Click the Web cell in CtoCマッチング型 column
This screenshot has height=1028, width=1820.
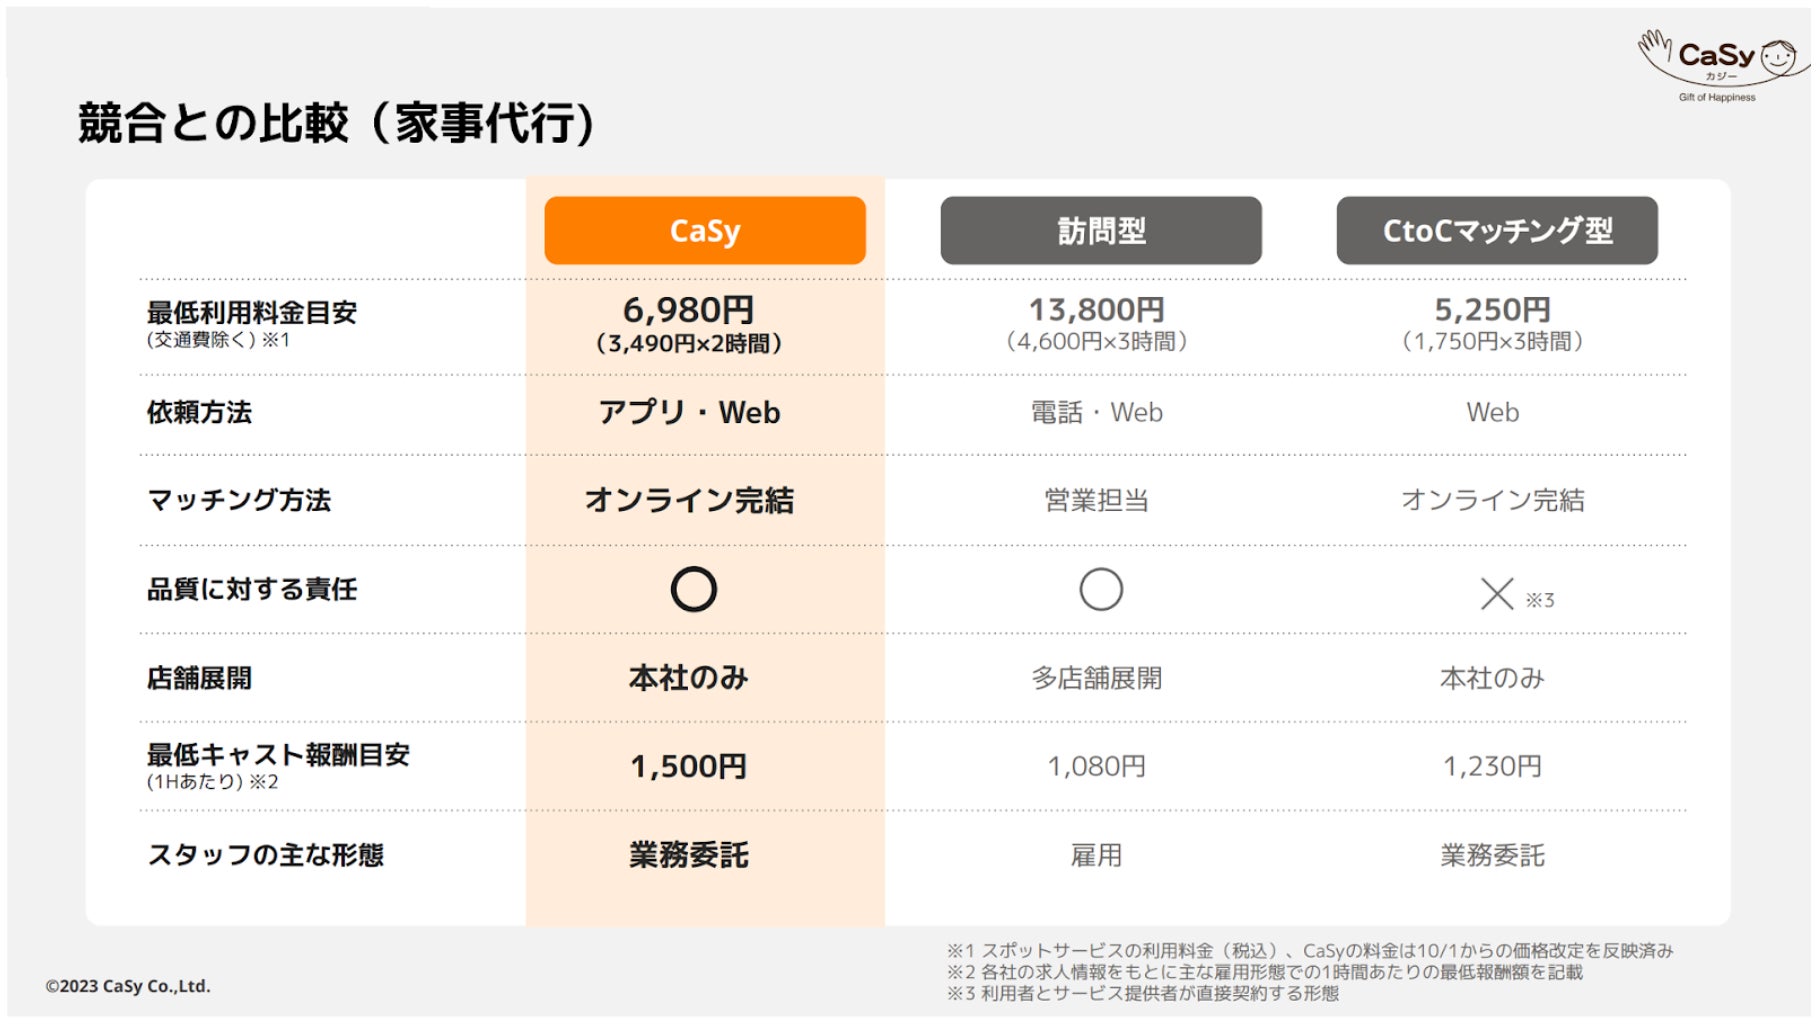(1492, 412)
